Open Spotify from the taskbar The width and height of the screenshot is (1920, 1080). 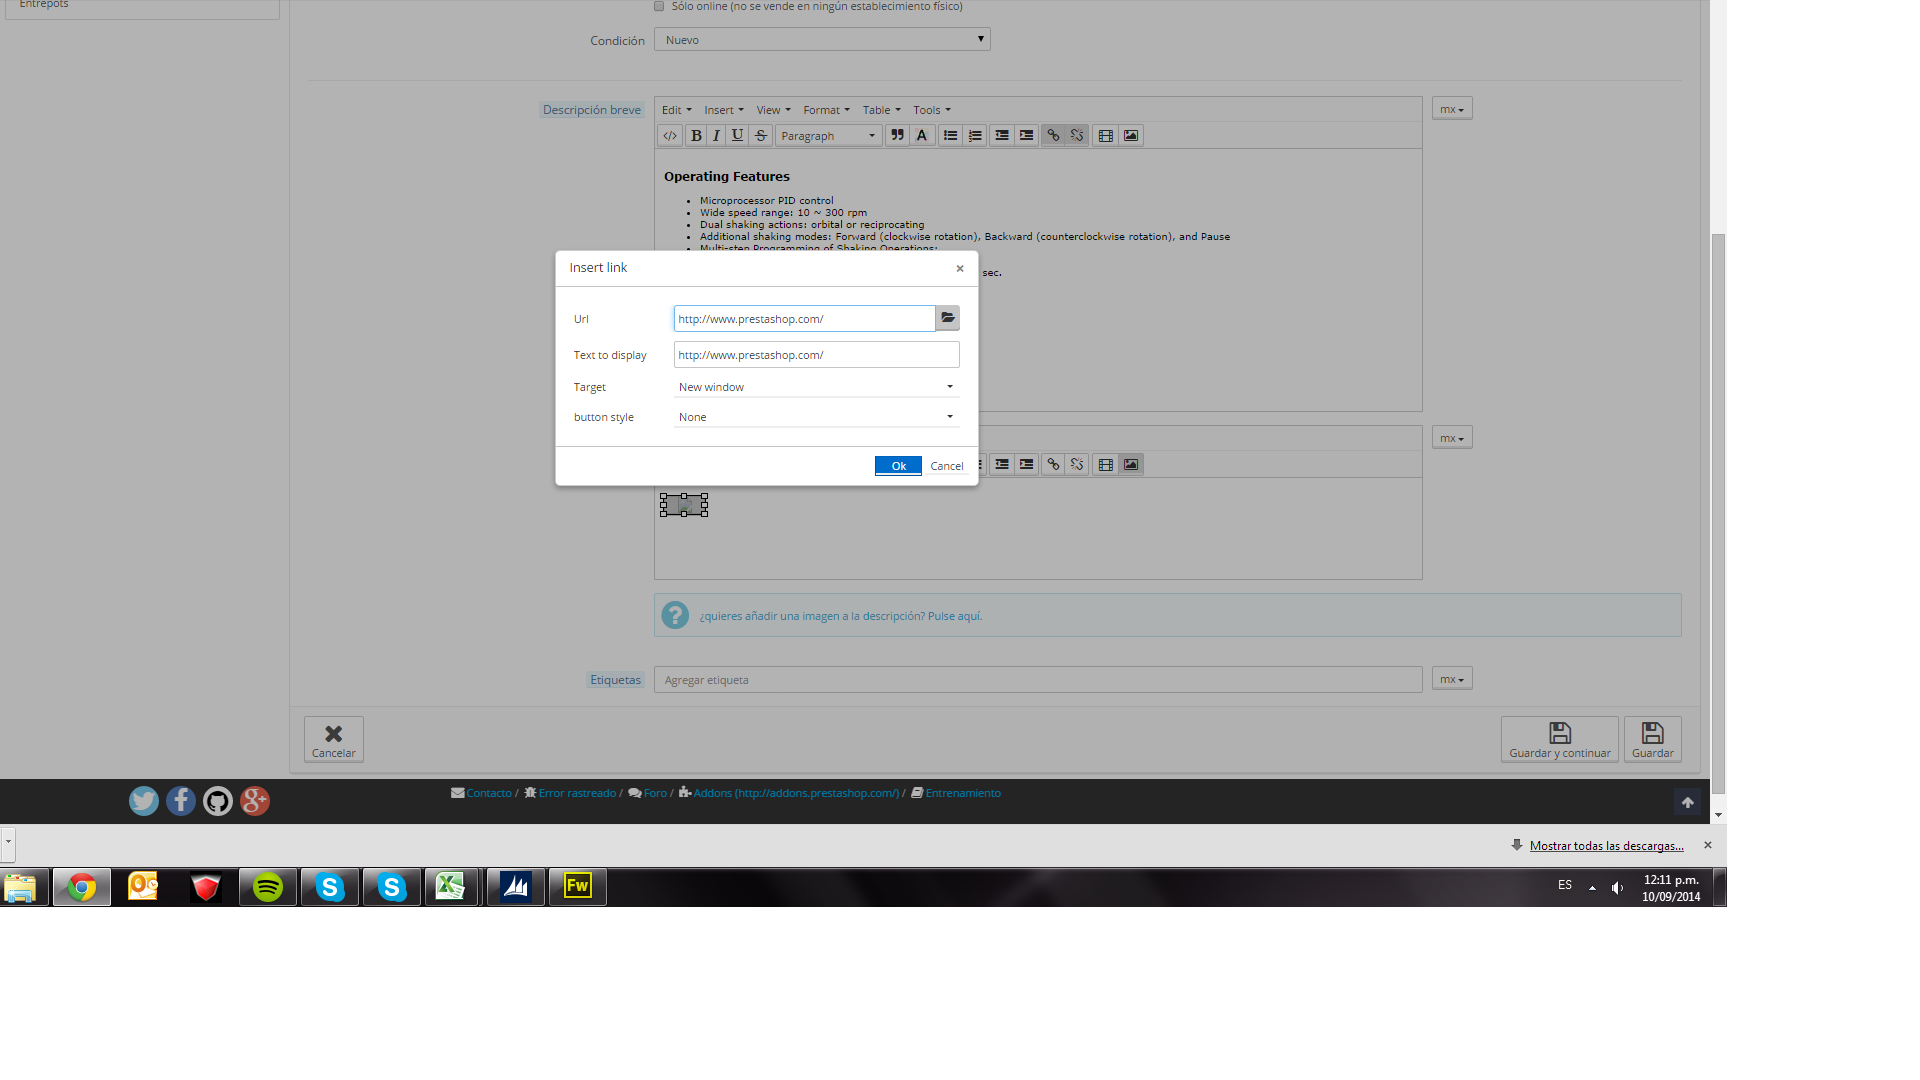pyautogui.click(x=268, y=887)
